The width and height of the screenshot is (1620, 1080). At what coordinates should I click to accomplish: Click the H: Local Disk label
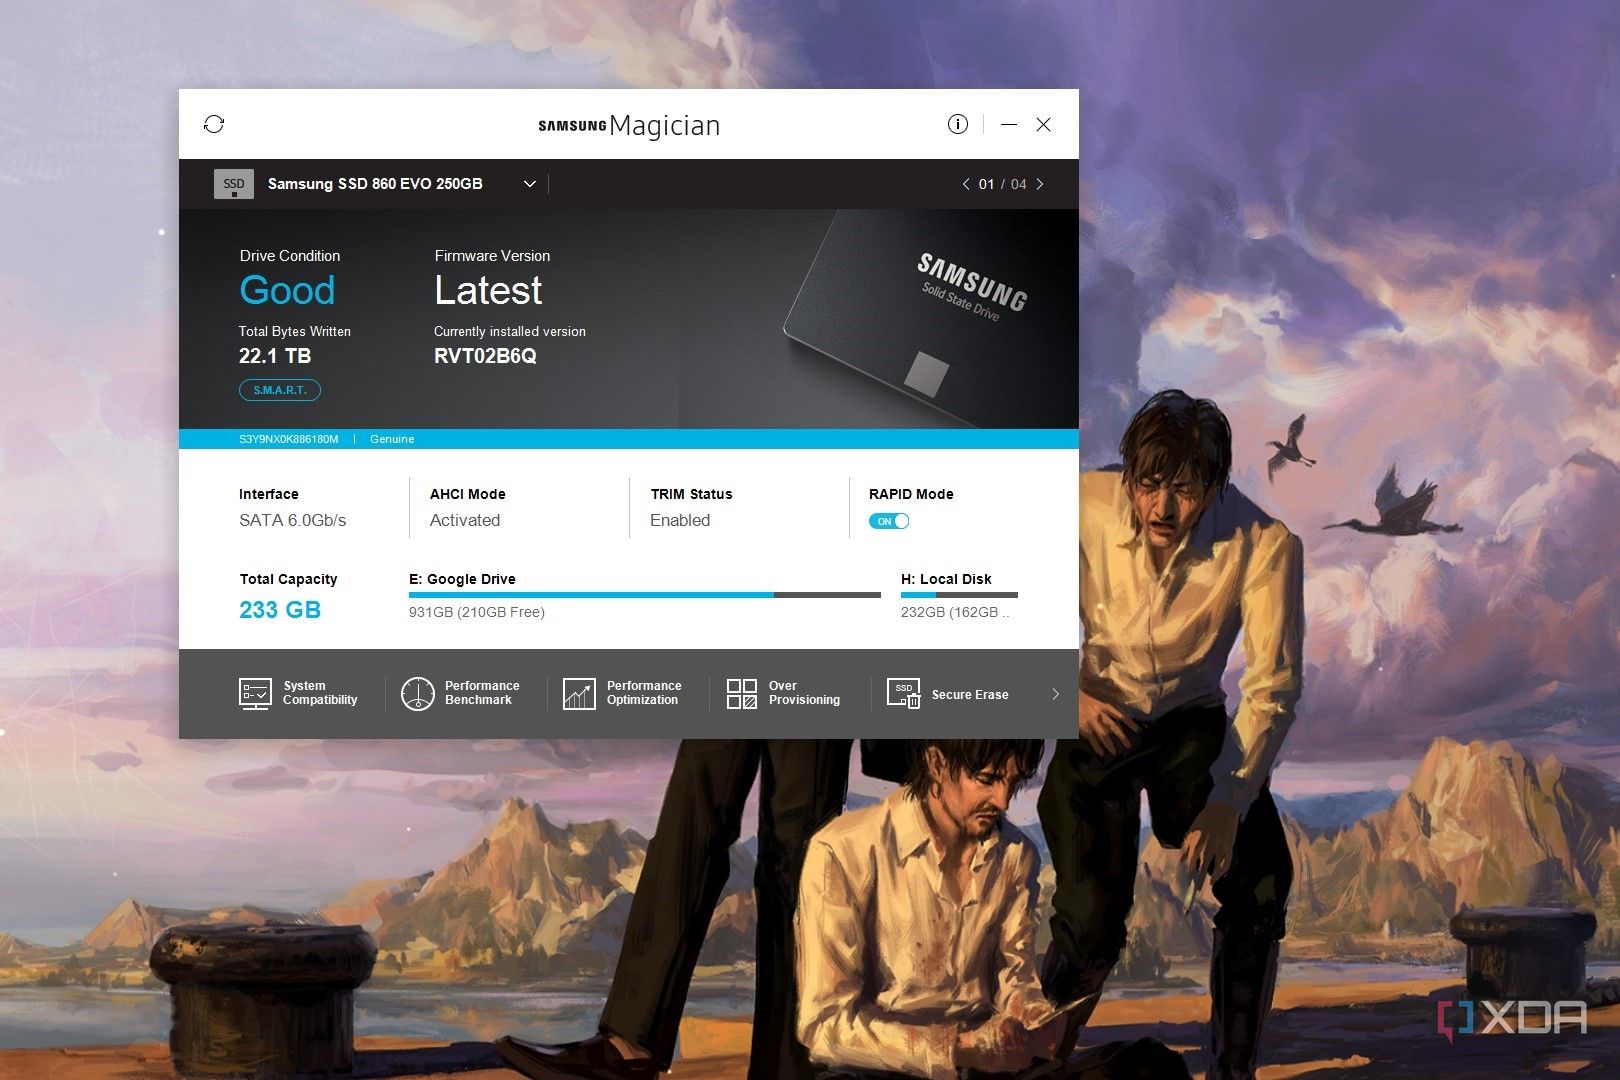point(946,579)
